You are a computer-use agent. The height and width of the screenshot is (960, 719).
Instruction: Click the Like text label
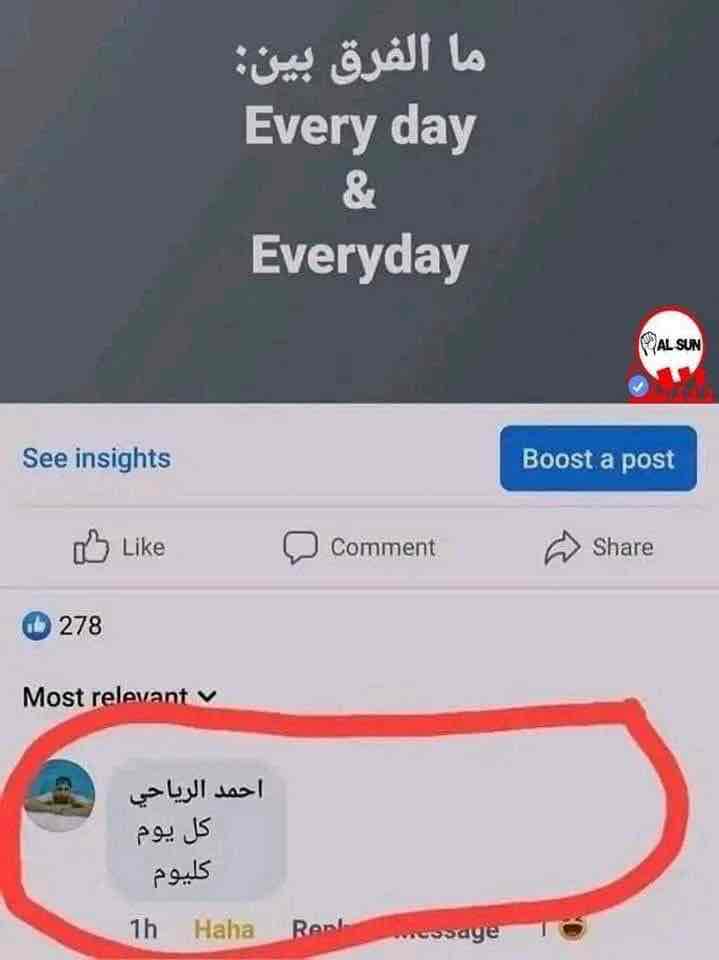pyautogui.click(x=143, y=547)
